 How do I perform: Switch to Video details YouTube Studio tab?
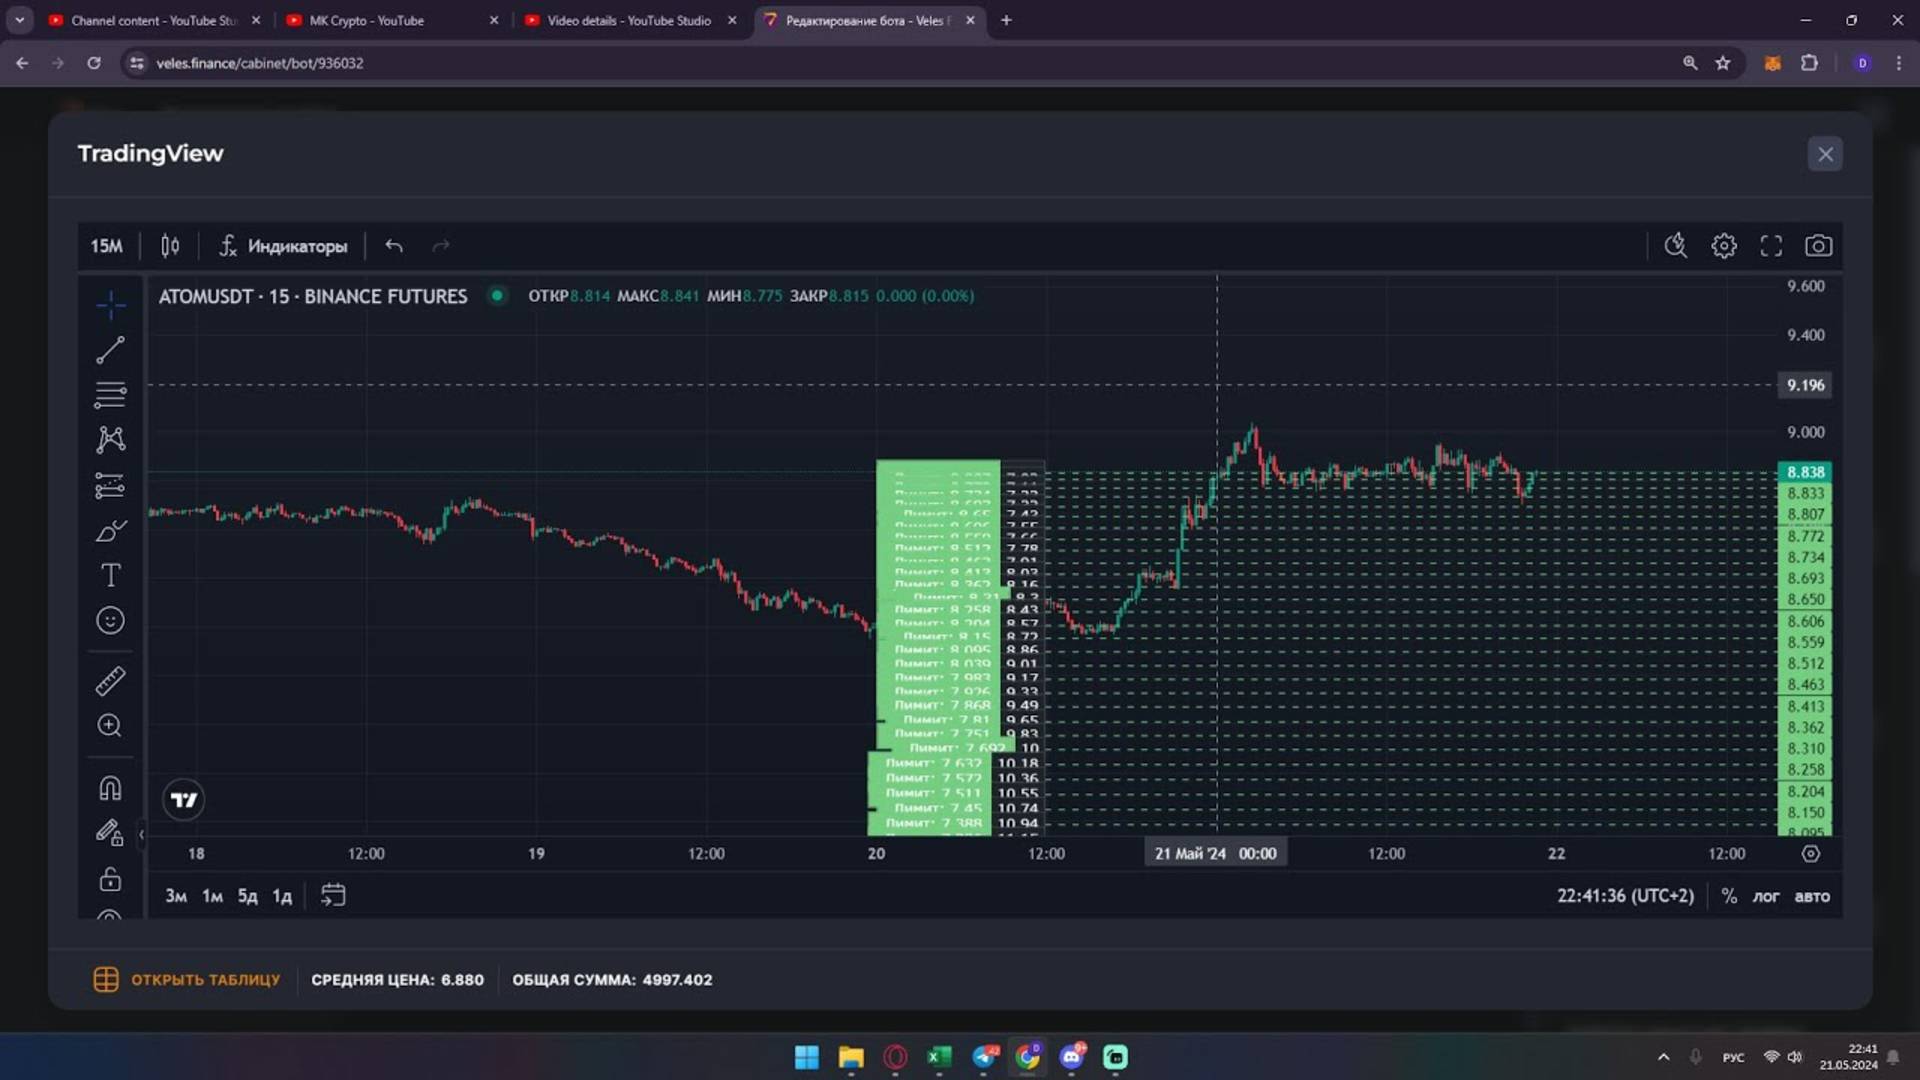coord(630,20)
